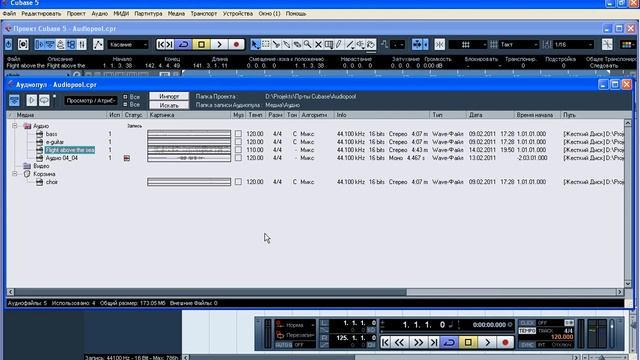Select e-guitar audio file row

[54, 142]
